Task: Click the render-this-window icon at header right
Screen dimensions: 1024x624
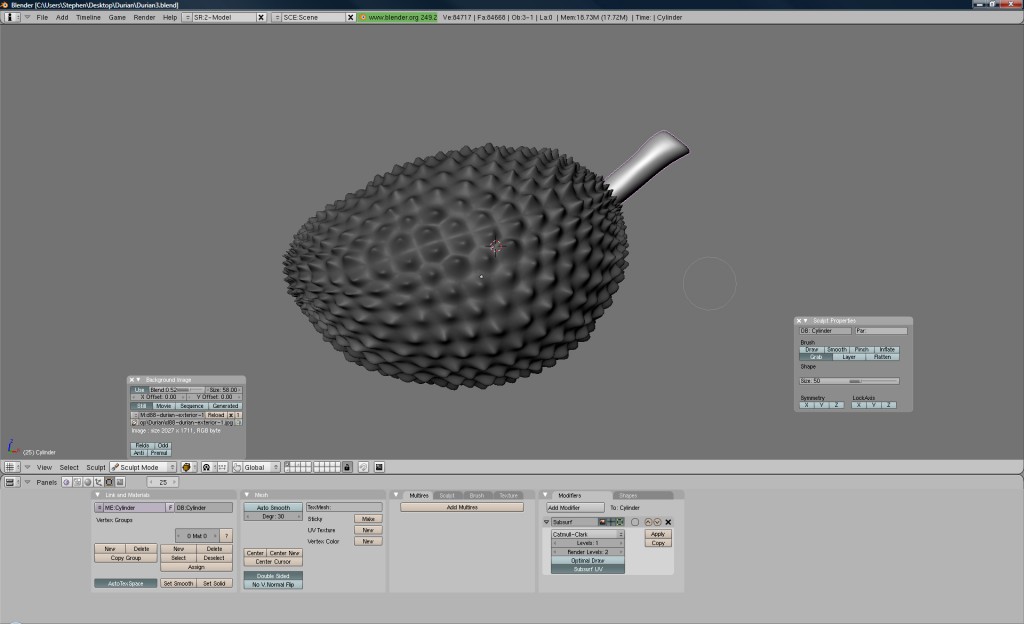Action: click(379, 467)
